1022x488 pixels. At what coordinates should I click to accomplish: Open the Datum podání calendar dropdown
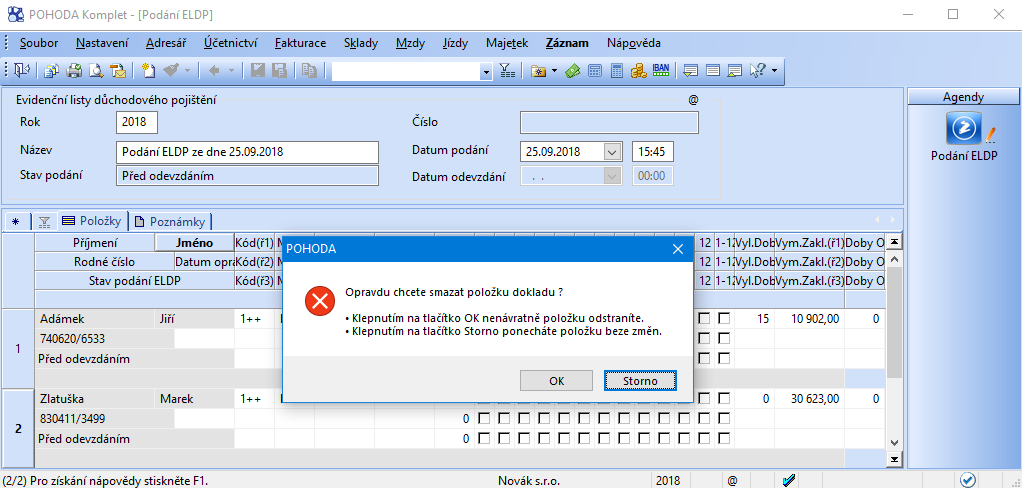[x=612, y=152]
